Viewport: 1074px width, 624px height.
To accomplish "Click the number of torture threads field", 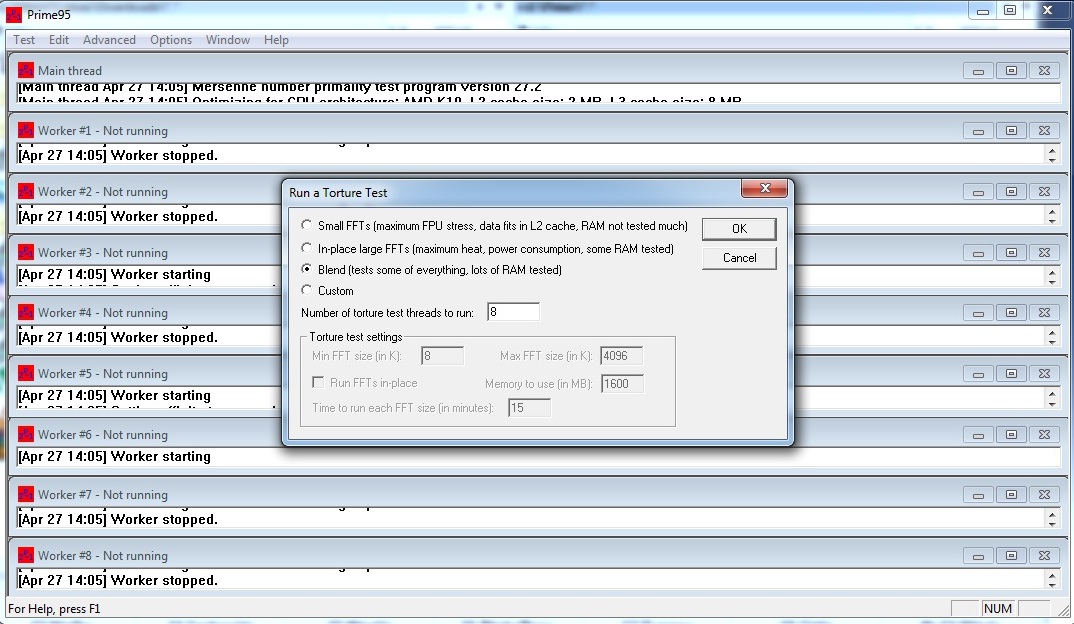I will click(x=513, y=312).
